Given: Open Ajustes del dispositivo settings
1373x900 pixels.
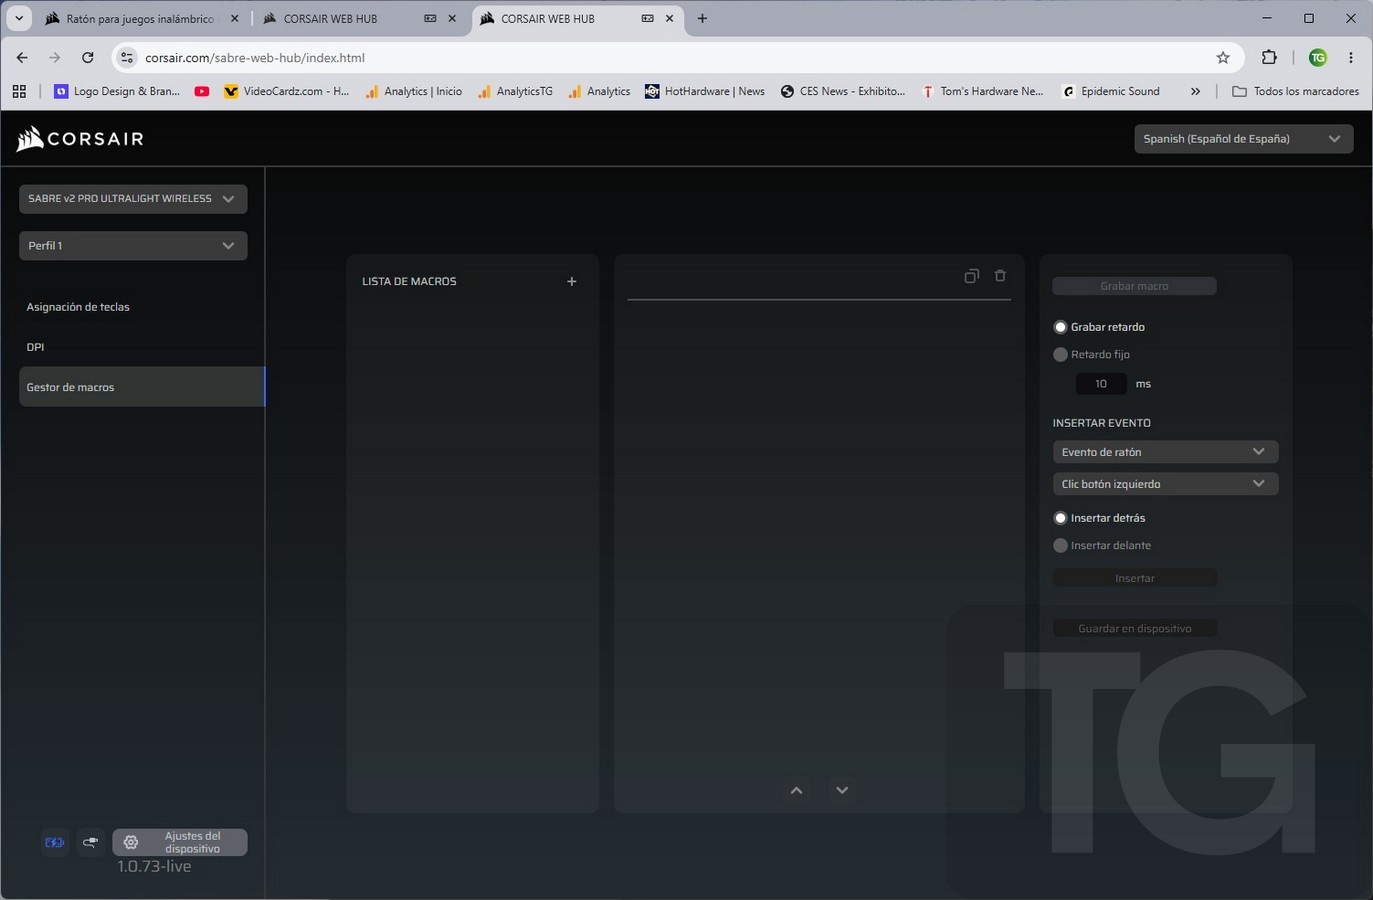Looking at the screenshot, I should [180, 842].
